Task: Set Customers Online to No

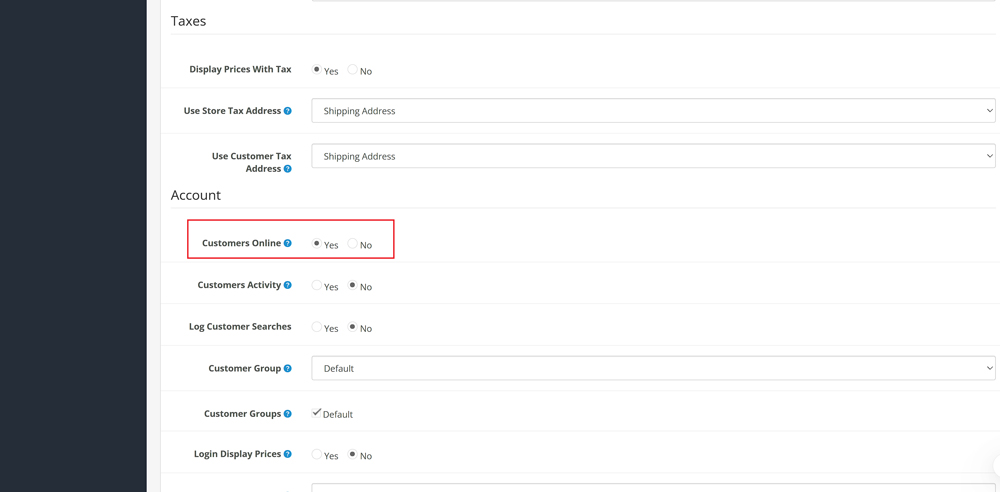Action: (x=353, y=244)
